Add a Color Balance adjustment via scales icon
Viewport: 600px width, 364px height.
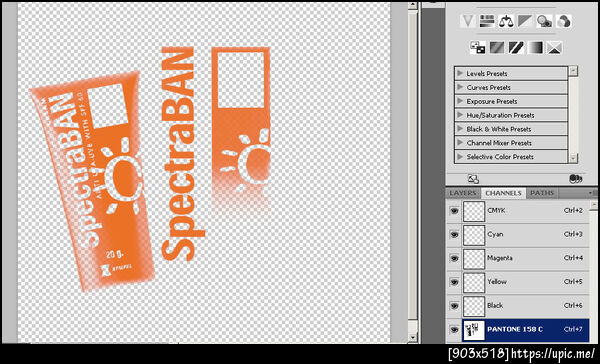tap(506, 21)
